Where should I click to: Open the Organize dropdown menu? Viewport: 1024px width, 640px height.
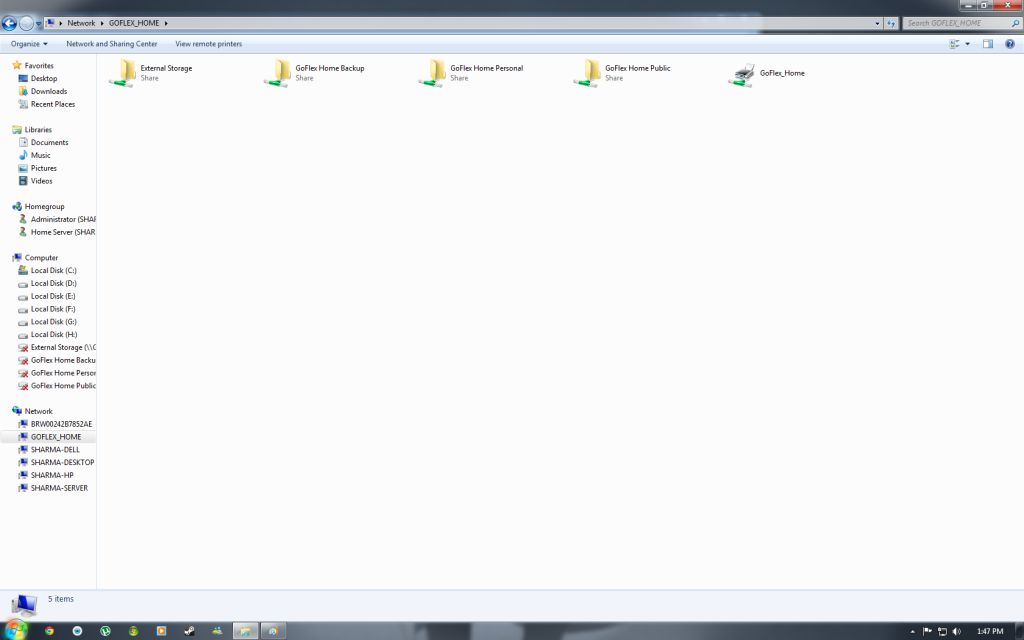(x=29, y=44)
